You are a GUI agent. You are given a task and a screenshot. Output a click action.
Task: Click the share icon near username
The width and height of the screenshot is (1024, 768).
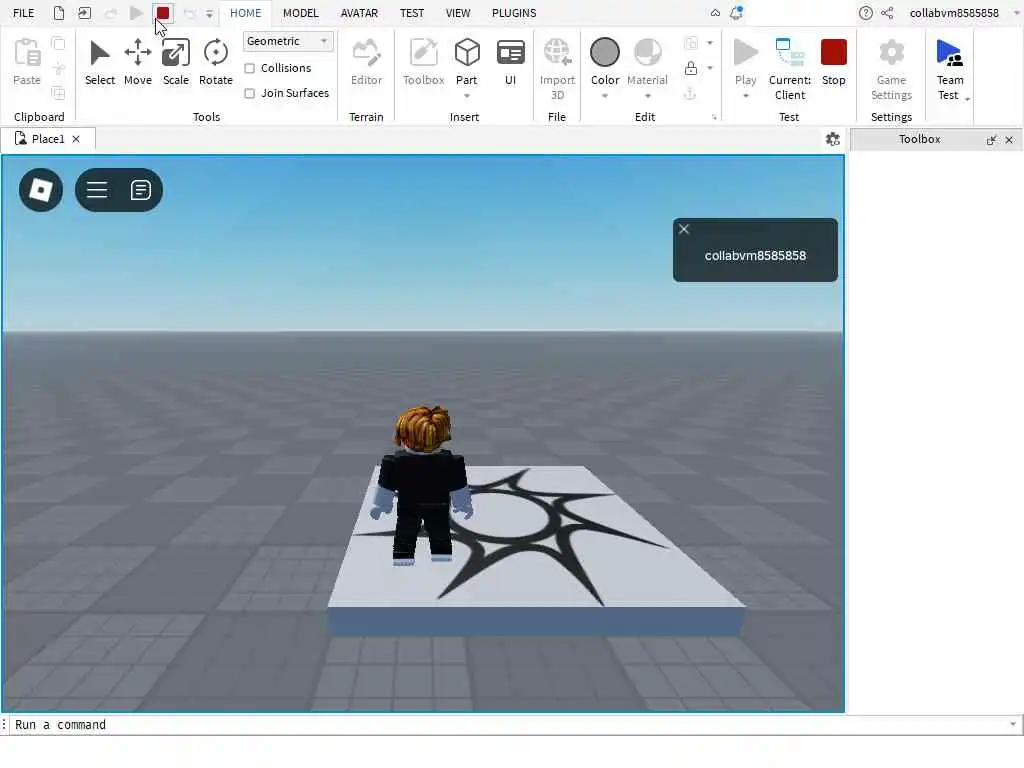pos(887,13)
